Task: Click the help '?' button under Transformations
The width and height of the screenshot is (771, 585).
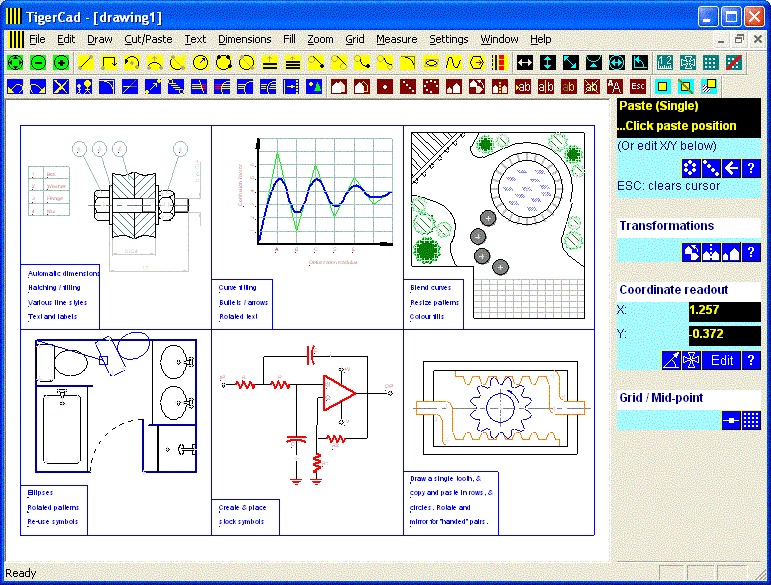Action: (751, 253)
